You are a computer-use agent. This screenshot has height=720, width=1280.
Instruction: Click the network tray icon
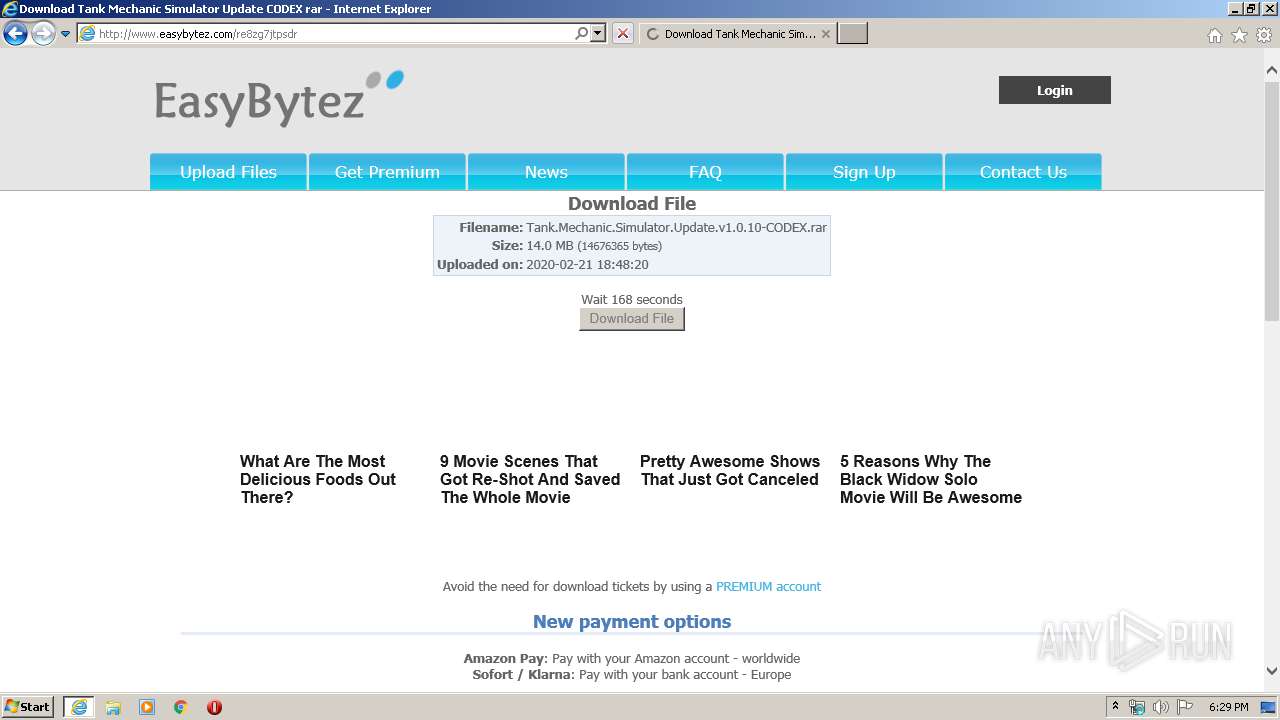1137,707
